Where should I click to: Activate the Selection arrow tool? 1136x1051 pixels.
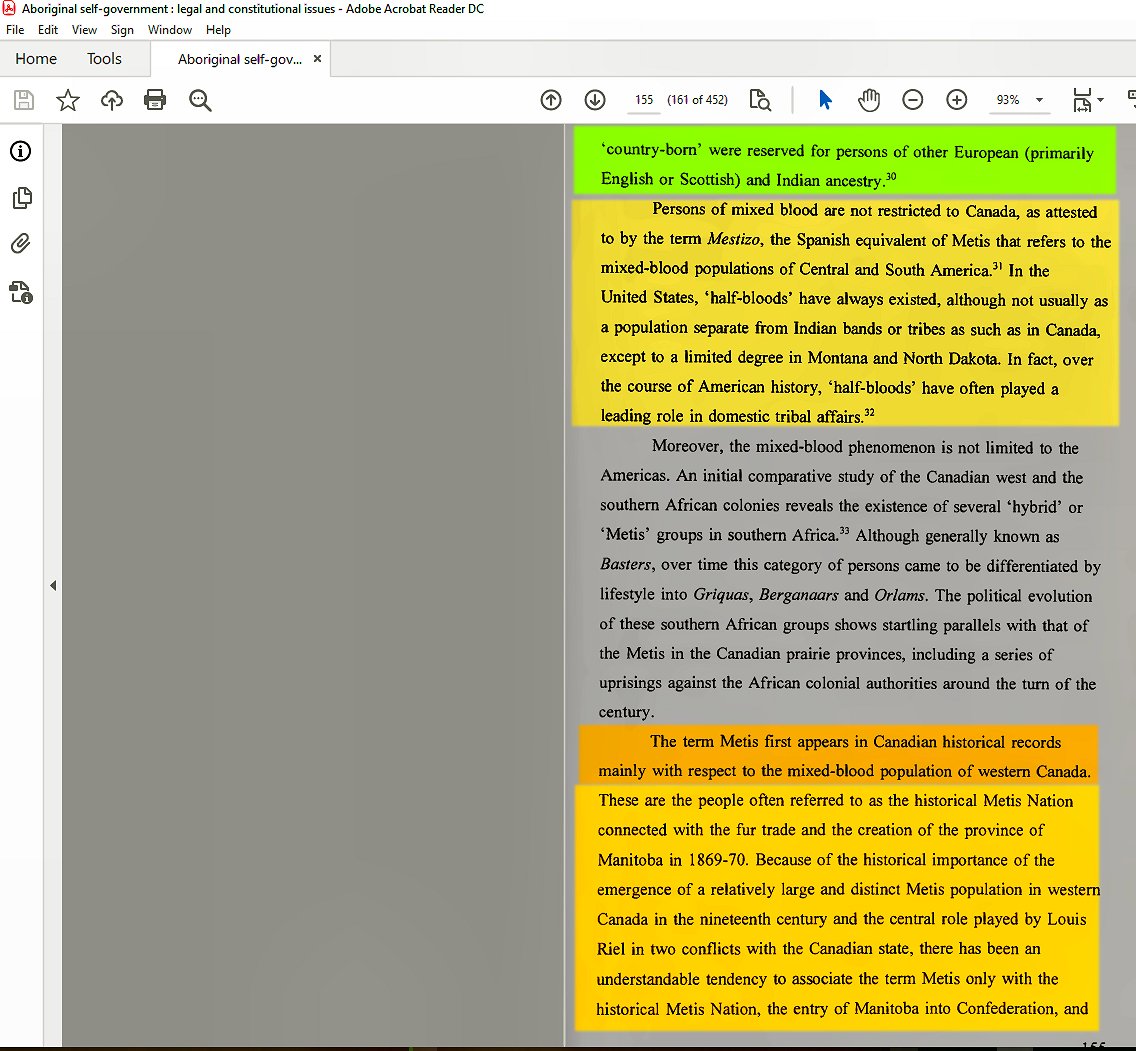coord(825,100)
